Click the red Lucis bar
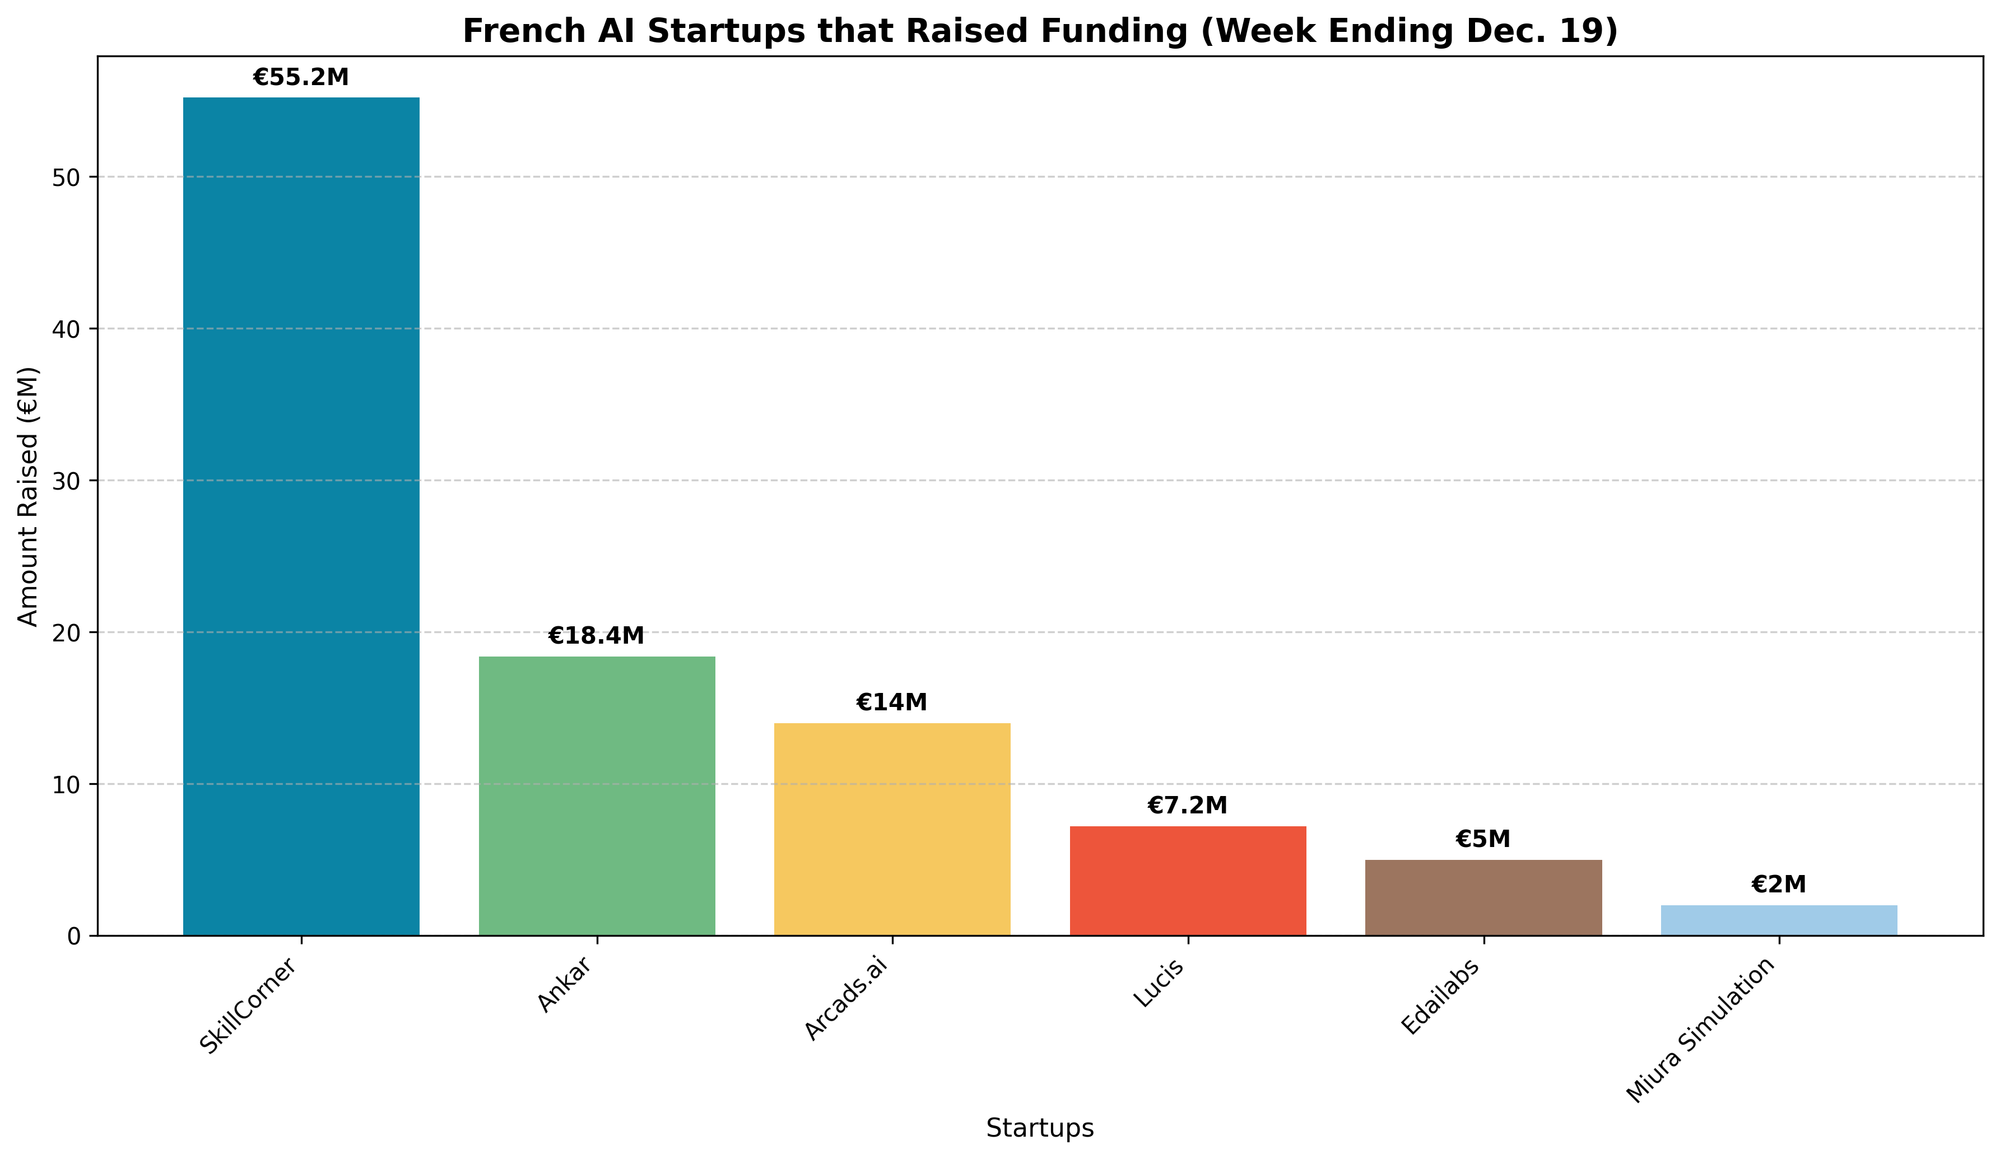 click(x=1187, y=880)
